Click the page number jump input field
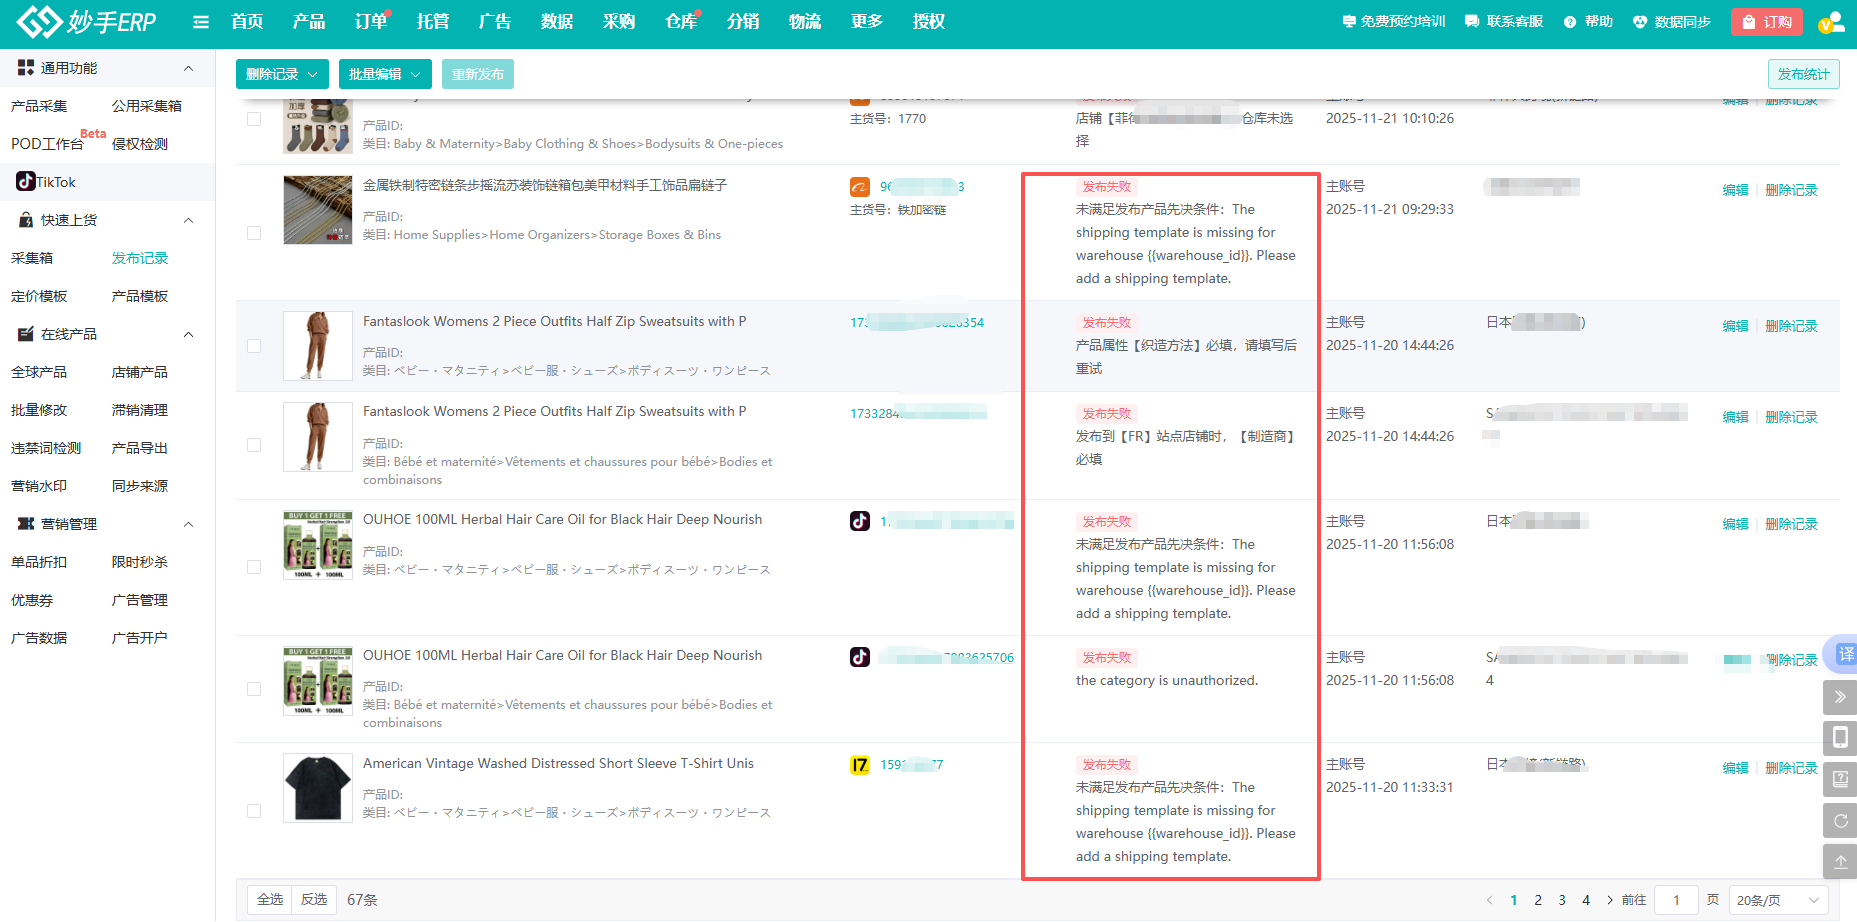 pos(1676,900)
